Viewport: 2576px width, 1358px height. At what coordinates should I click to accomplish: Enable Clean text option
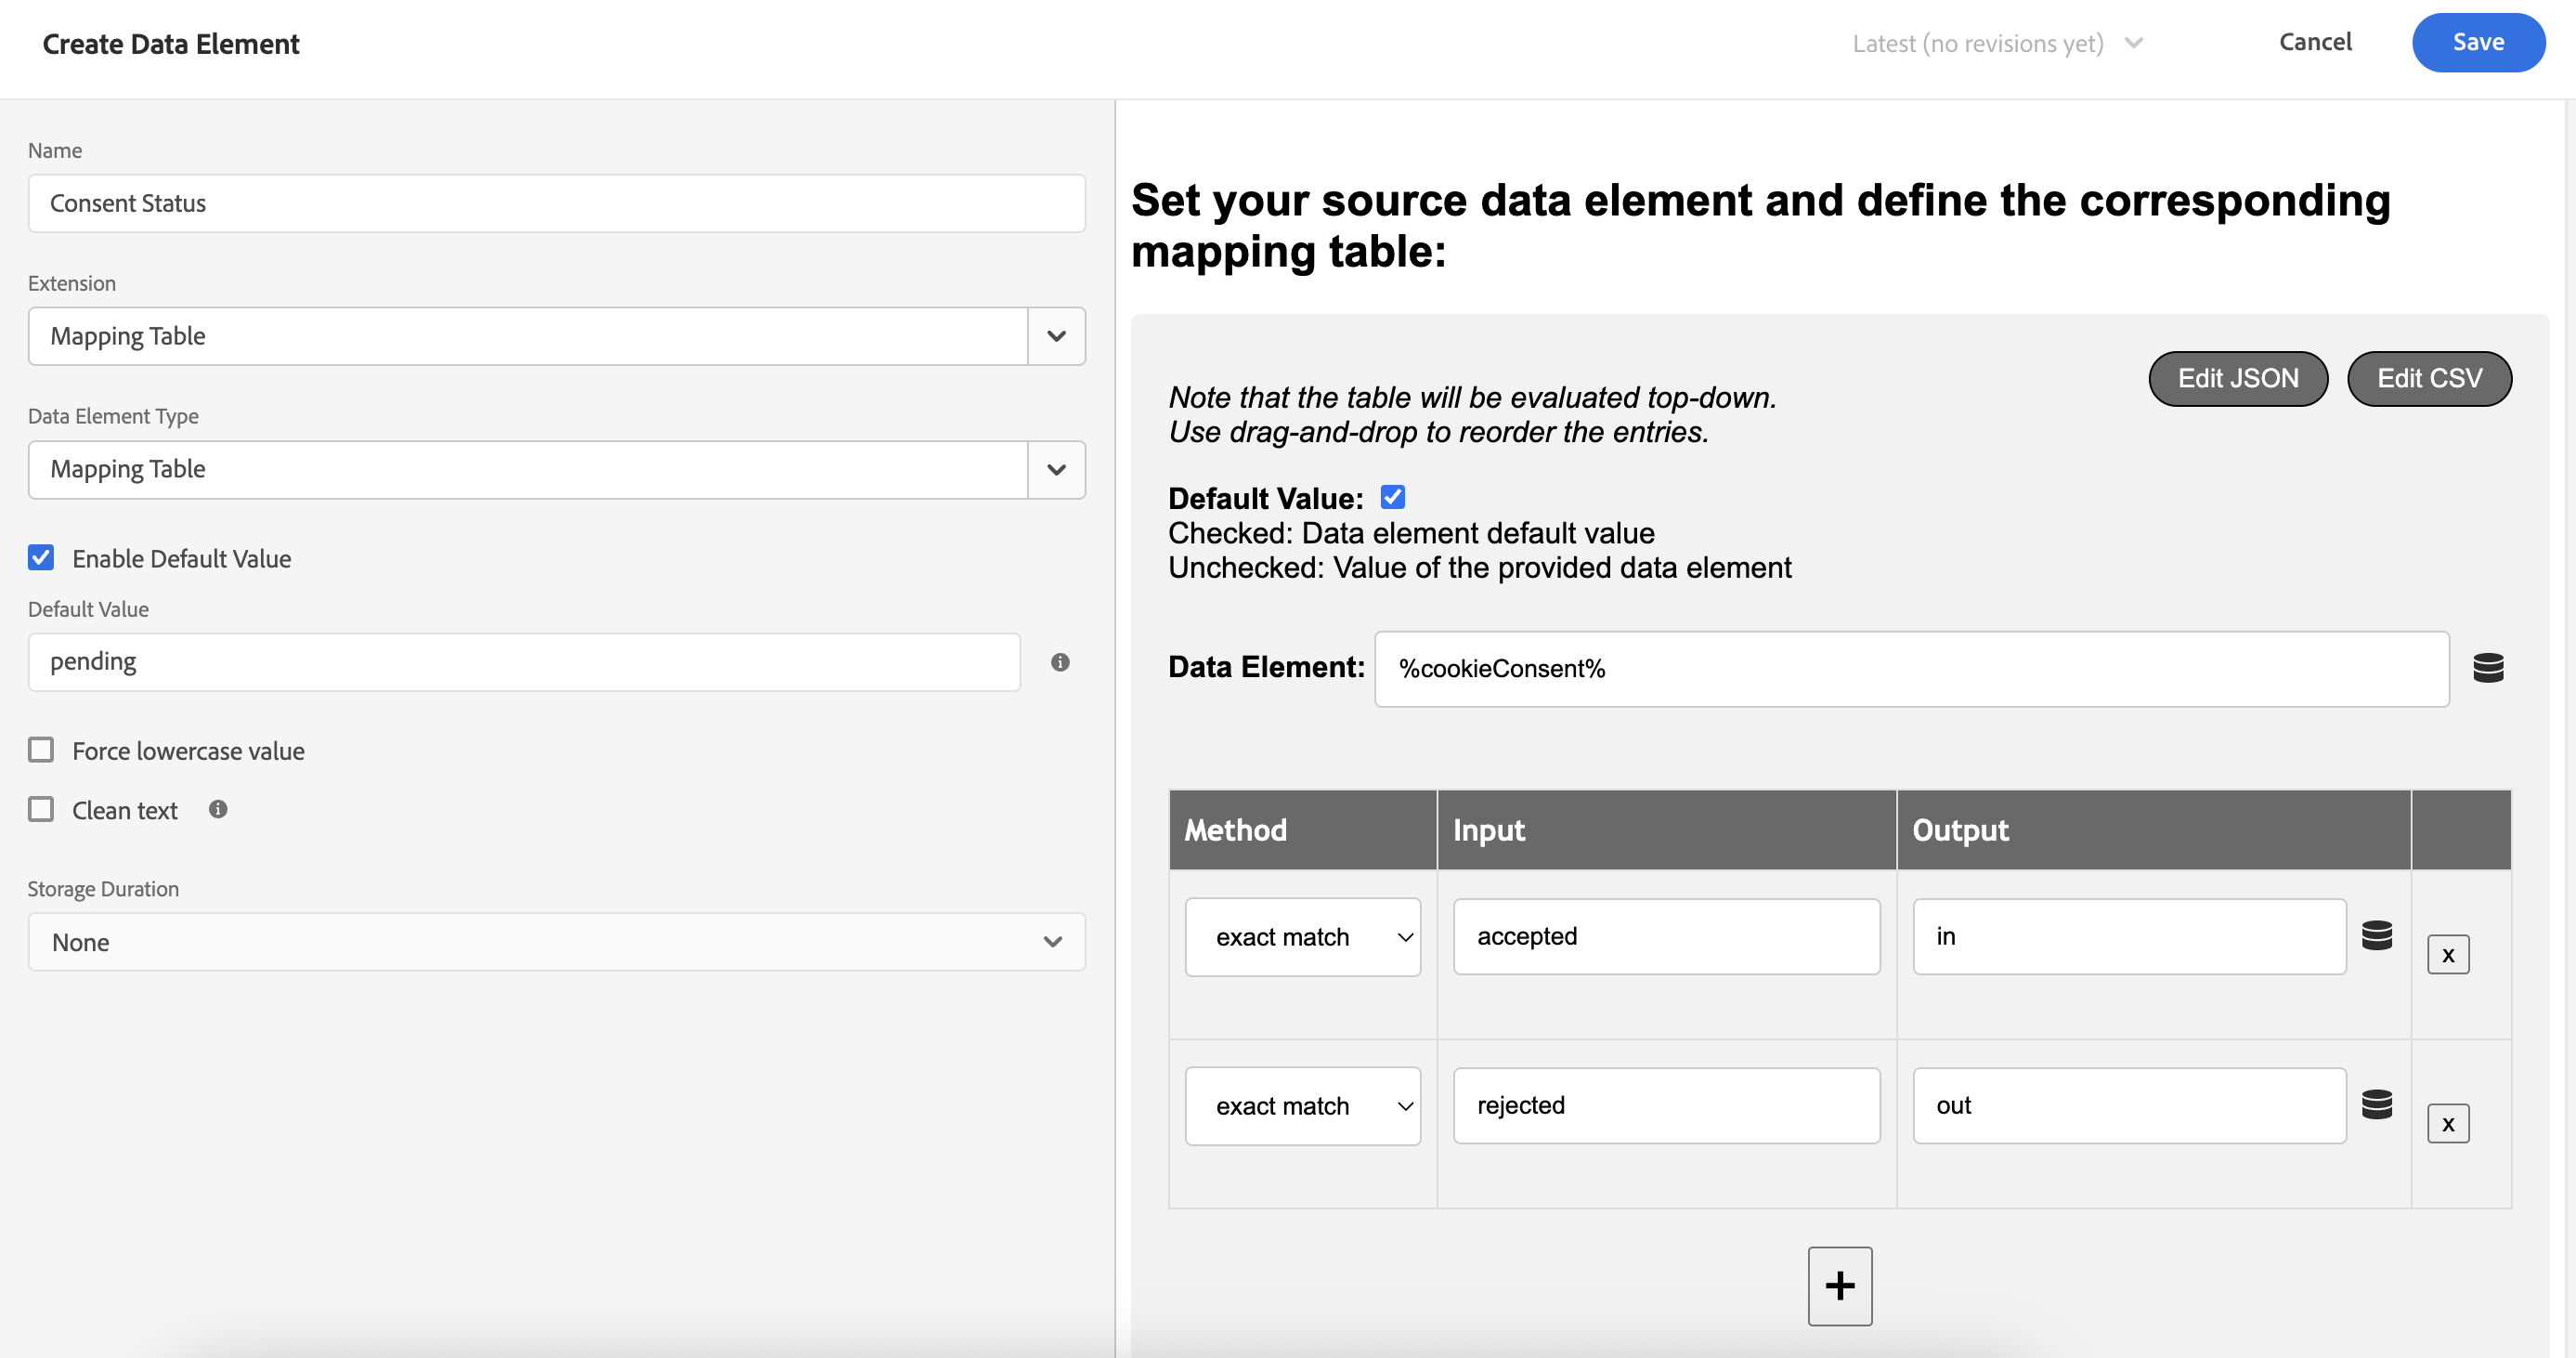coord(41,809)
